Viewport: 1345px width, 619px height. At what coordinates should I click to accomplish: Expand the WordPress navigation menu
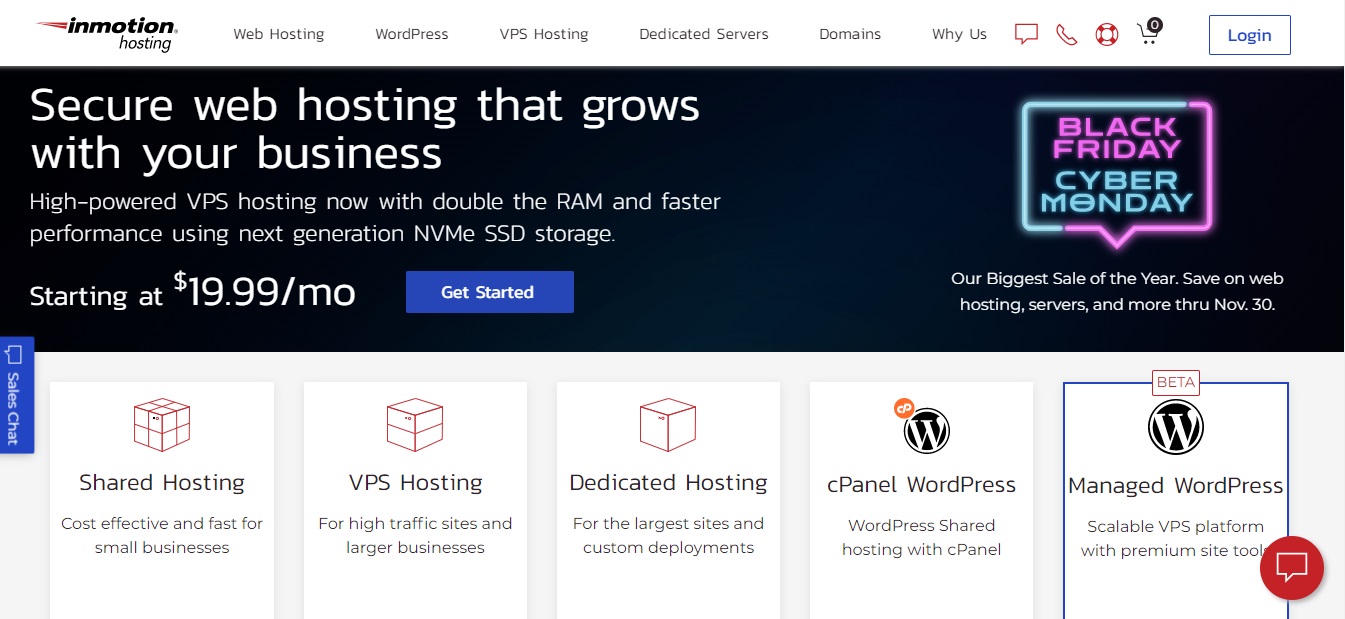[412, 34]
